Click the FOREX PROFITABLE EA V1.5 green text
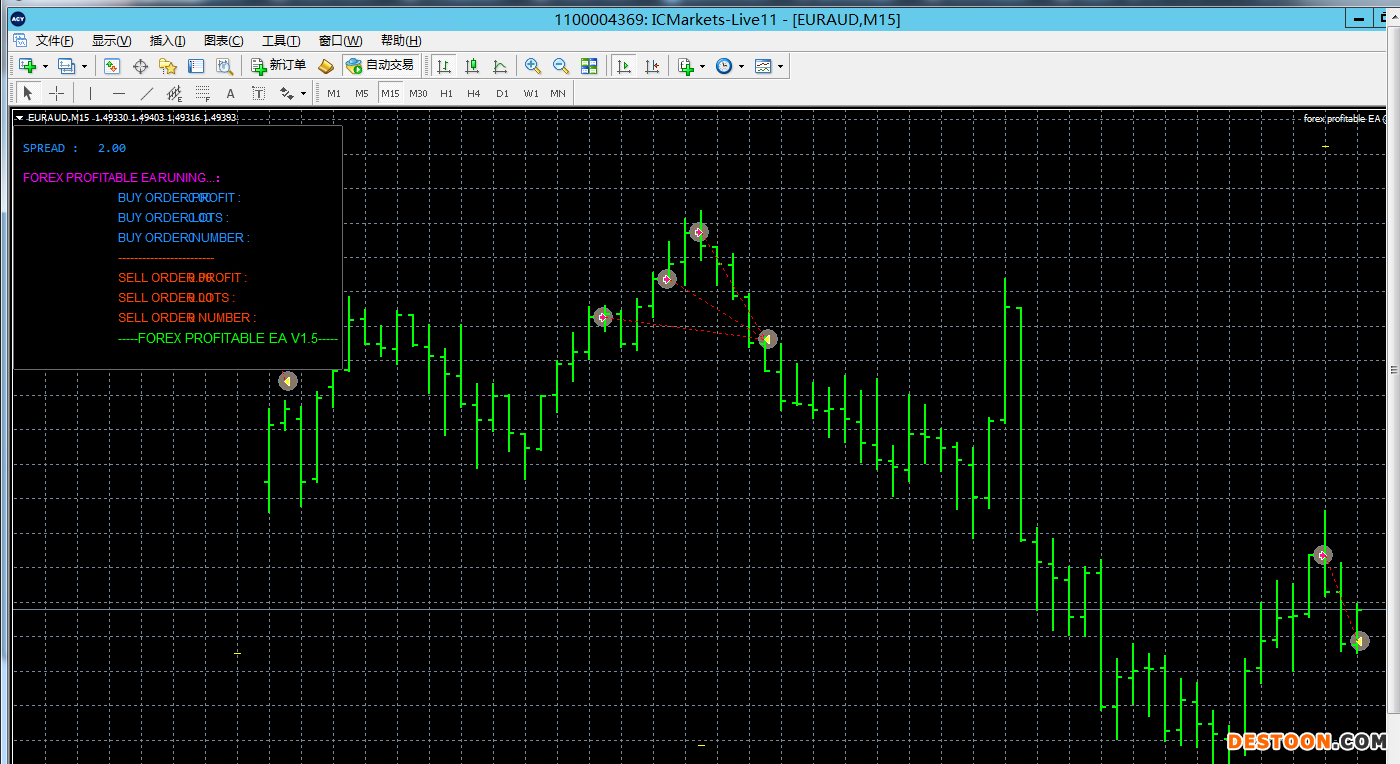Viewport: 1400px width, 764px height. click(228, 338)
